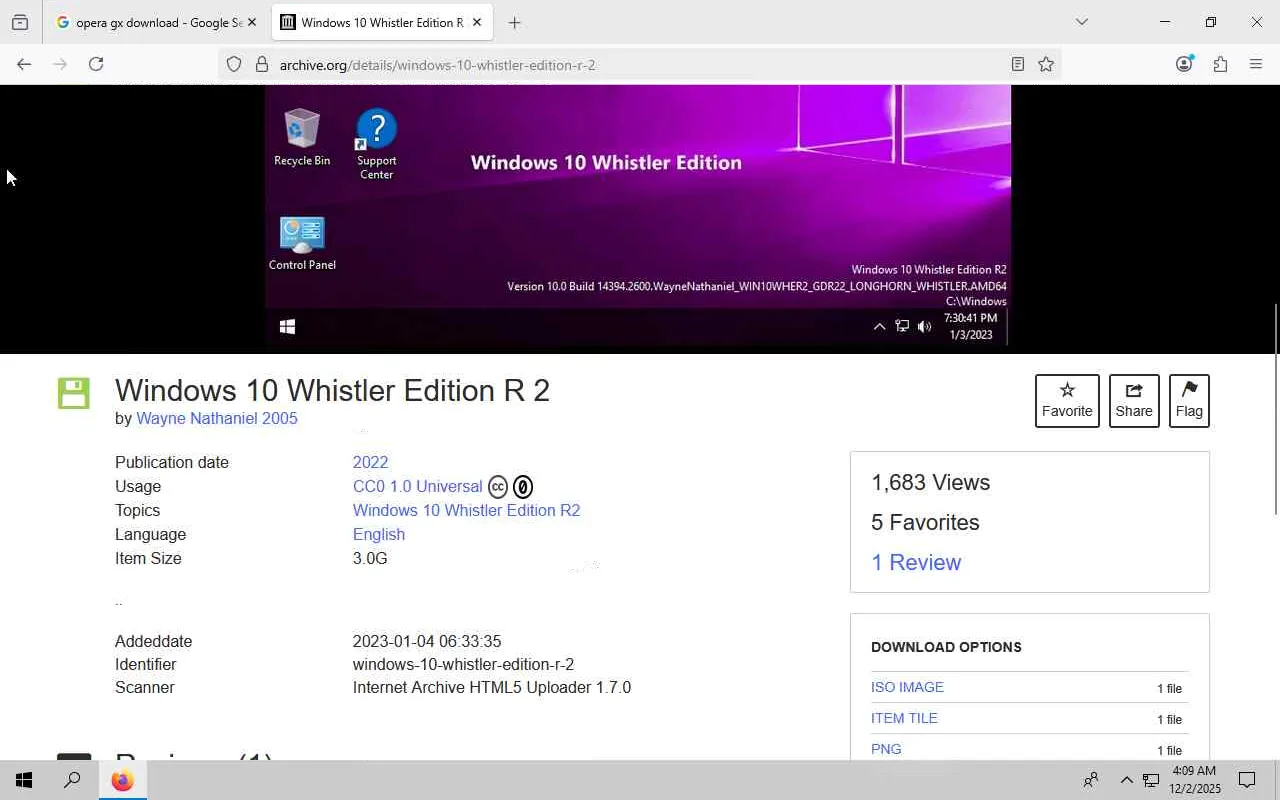Download the ISO IMAGE file
The height and width of the screenshot is (800, 1280).
point(907,687)
